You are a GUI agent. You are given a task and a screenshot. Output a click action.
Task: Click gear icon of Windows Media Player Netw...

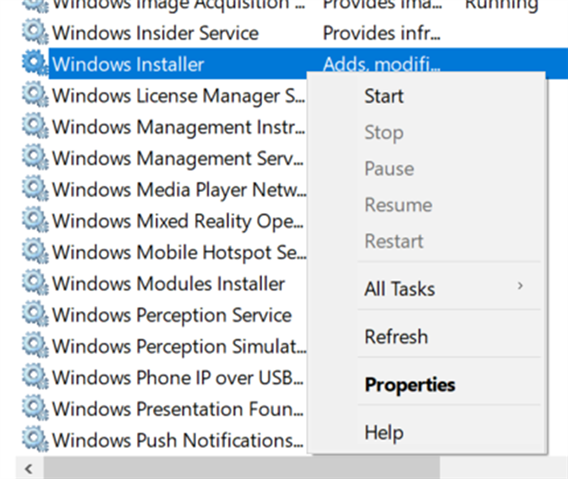35,189
